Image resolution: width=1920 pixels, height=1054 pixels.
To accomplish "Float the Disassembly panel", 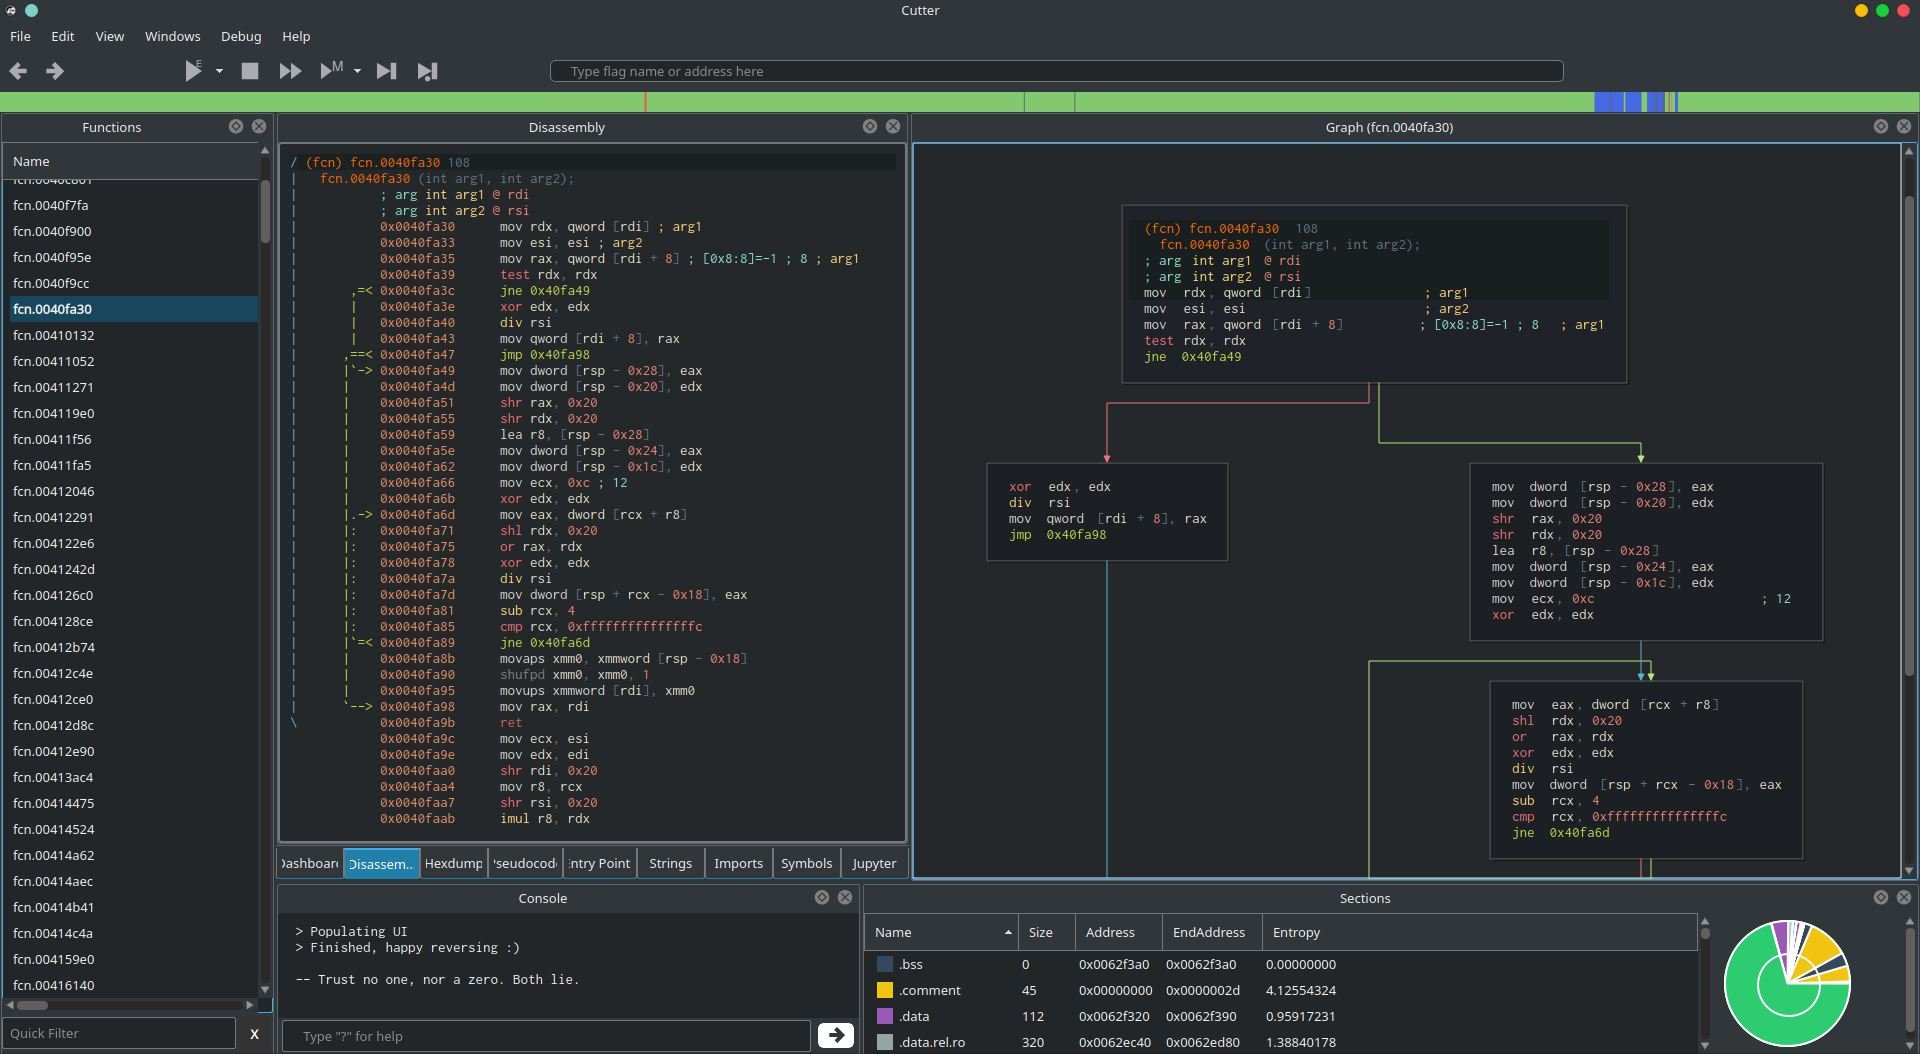I will tap(870, 126).
